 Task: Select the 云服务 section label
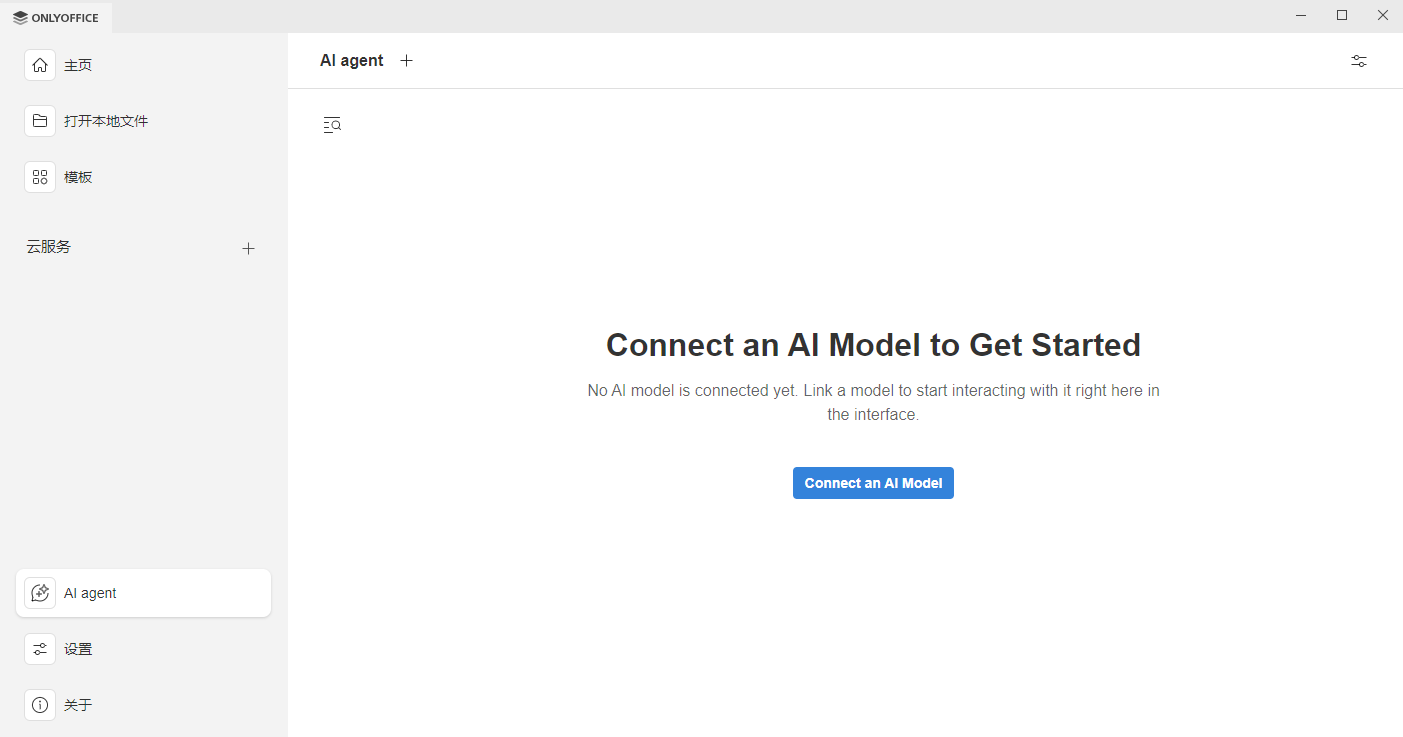(49, 247)
